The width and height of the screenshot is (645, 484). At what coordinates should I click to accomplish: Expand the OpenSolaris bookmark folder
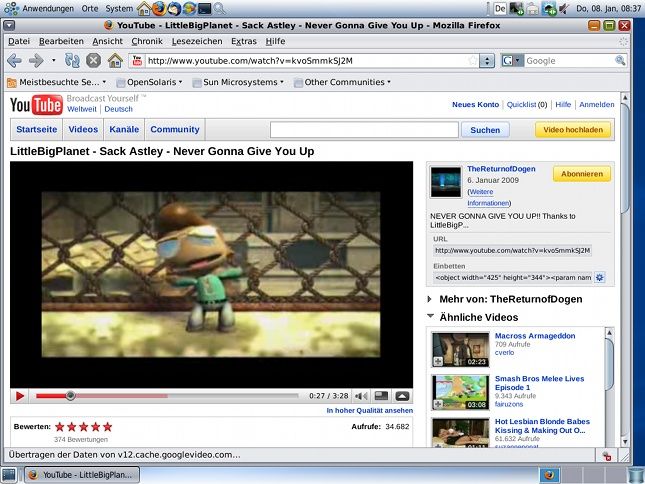click(149, 82)
